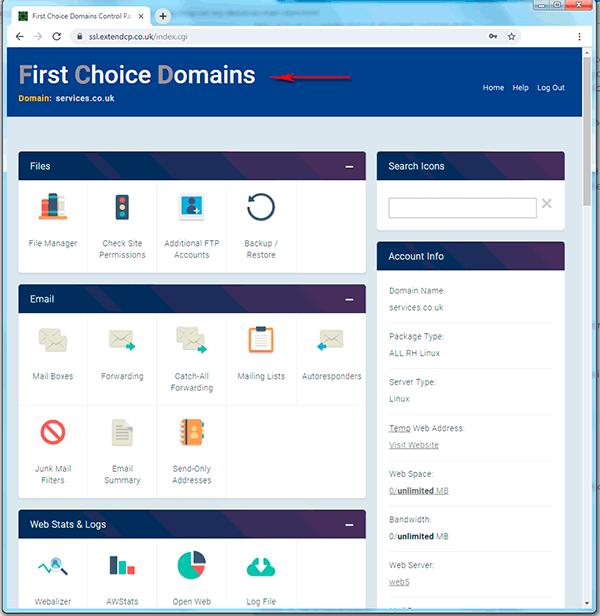Open the Help page link
Screen dimensions: 600x616
tap(520, 88)
